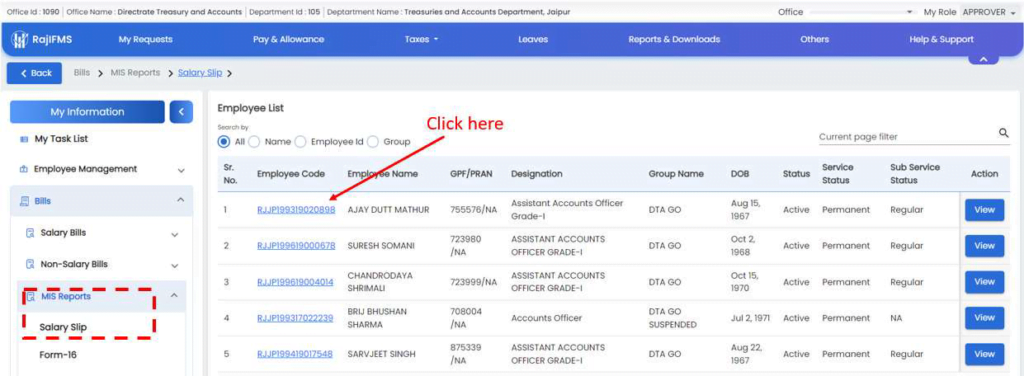Click the Sub Service Status column header
Screen dimensions: 1024x376
click(915, 174)
